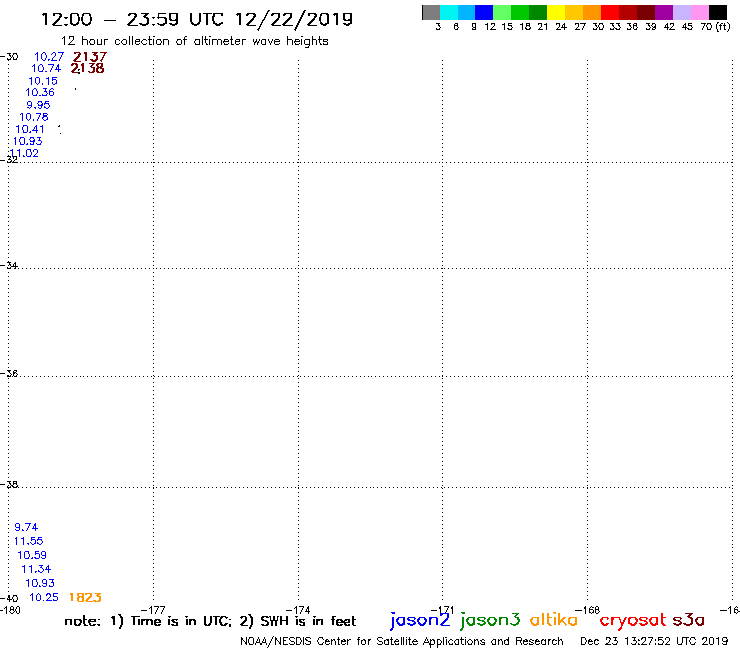This screenshot has width=740, height=650.
Task: Click the -168 longitude axis label
Action: [x=587, y=610]
